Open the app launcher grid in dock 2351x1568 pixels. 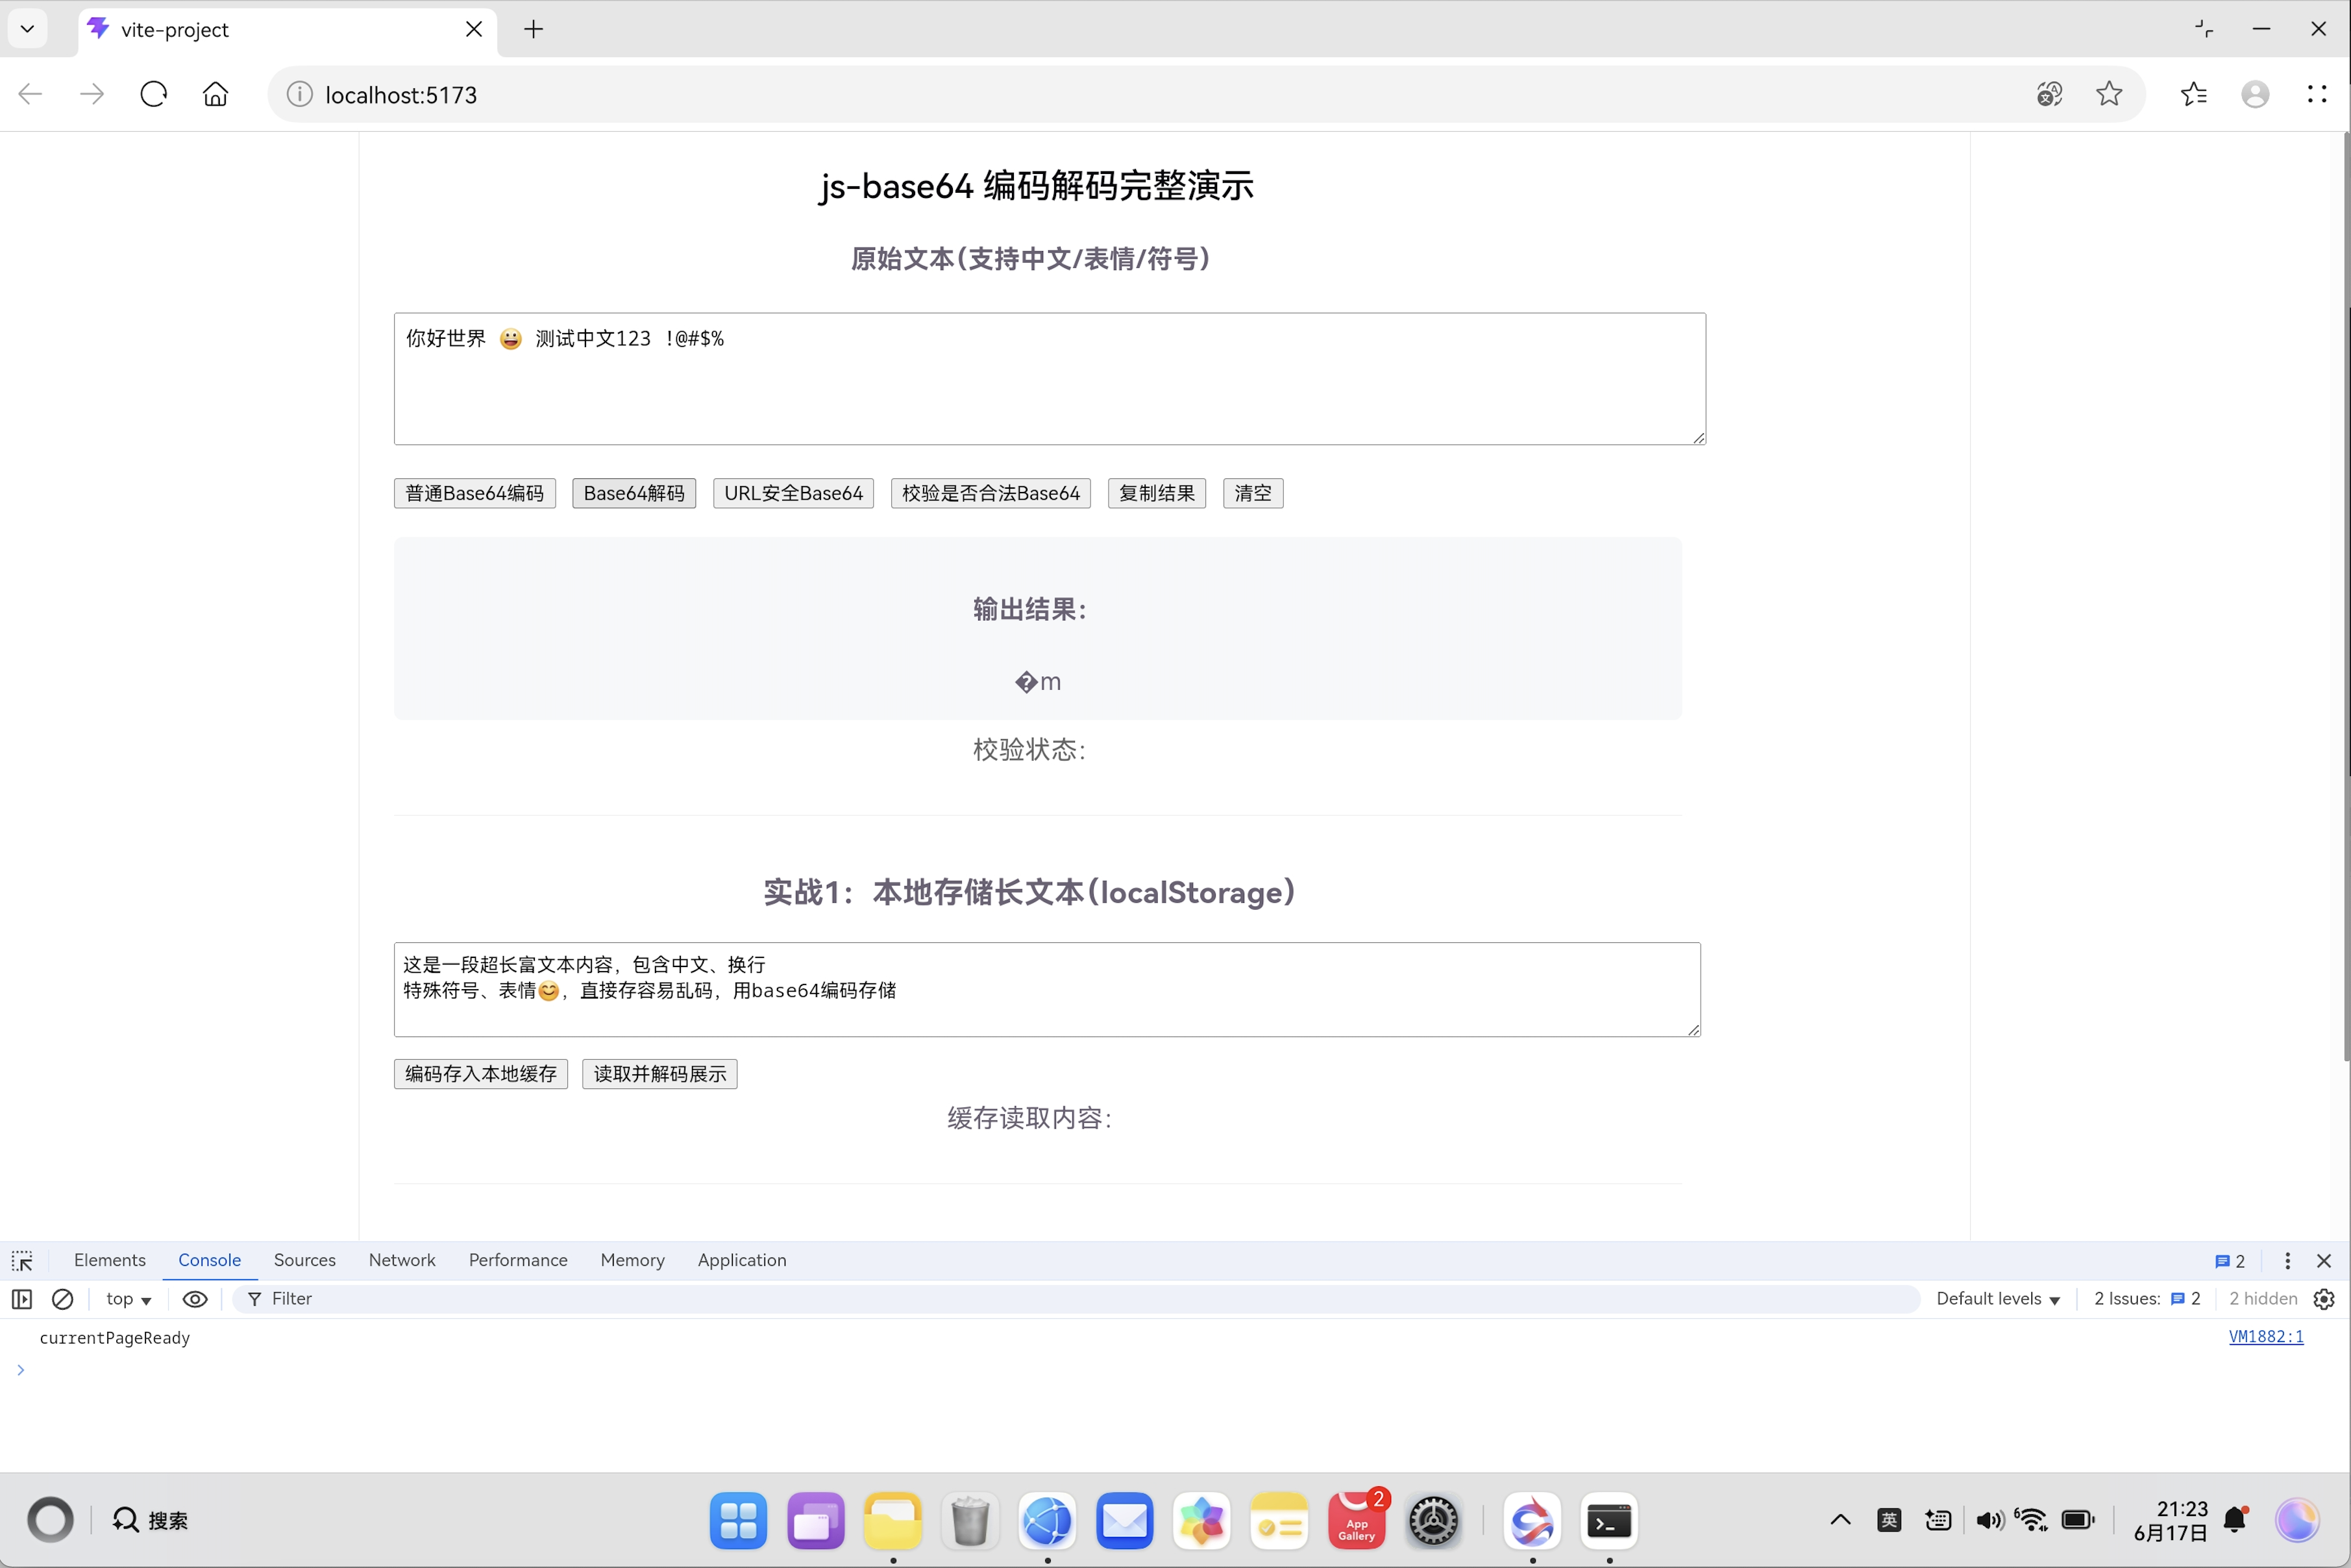click(x=738, y=1521)
